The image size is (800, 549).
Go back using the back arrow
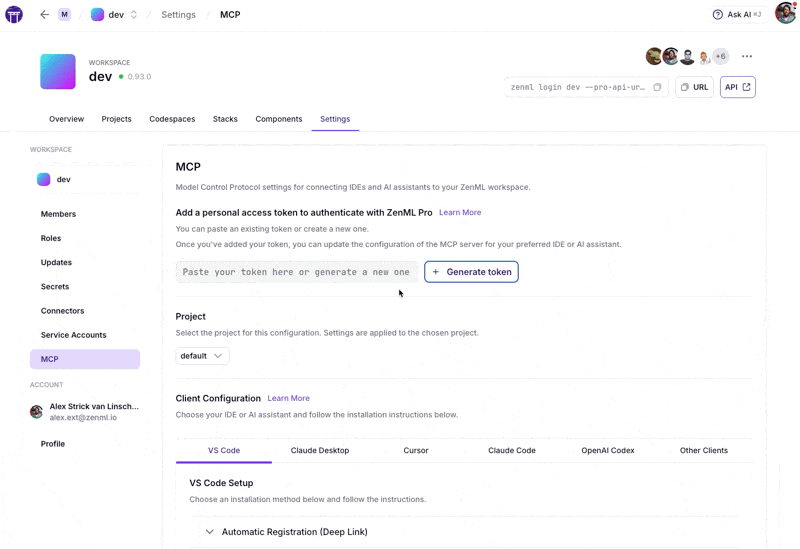(x=44, y=15)
